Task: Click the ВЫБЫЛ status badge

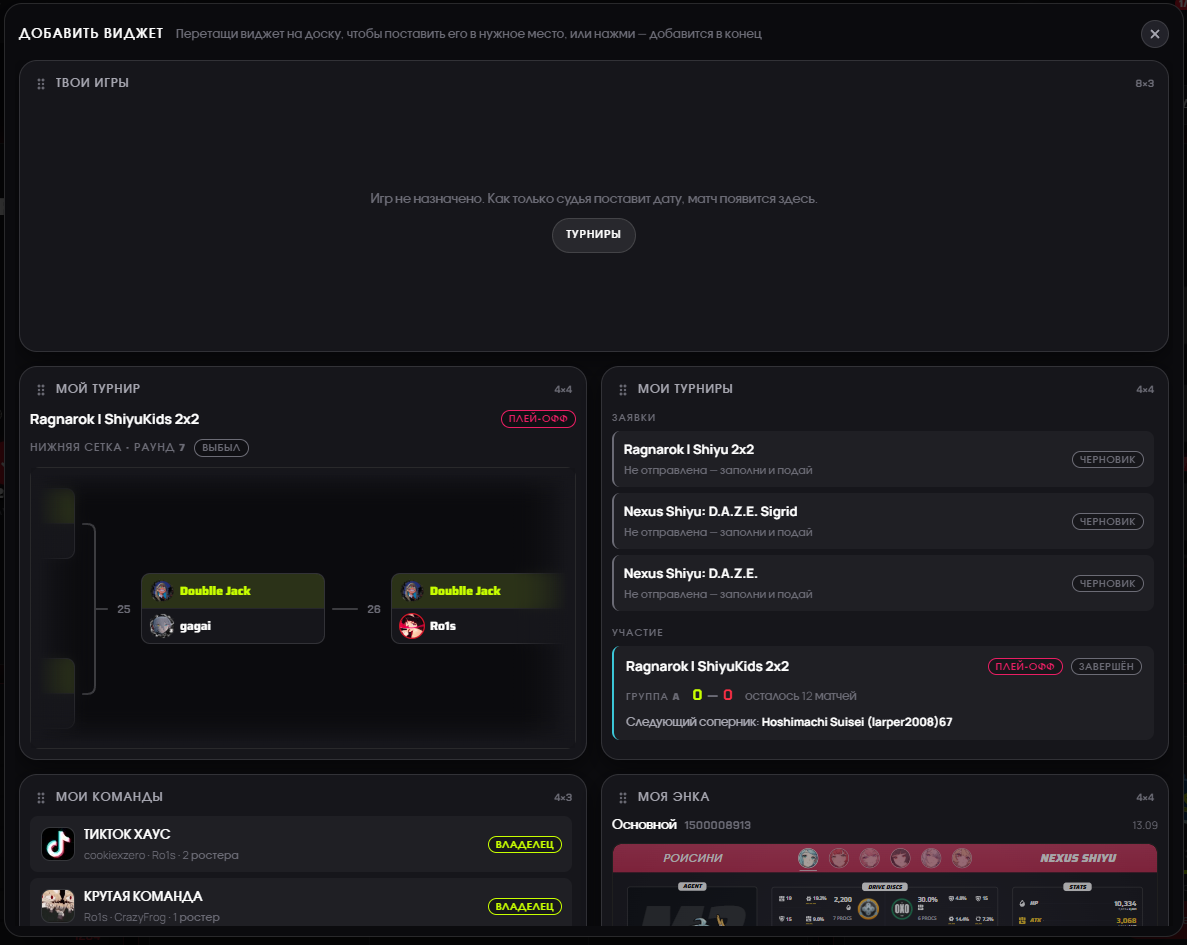Action: click(x=221, y=448)
